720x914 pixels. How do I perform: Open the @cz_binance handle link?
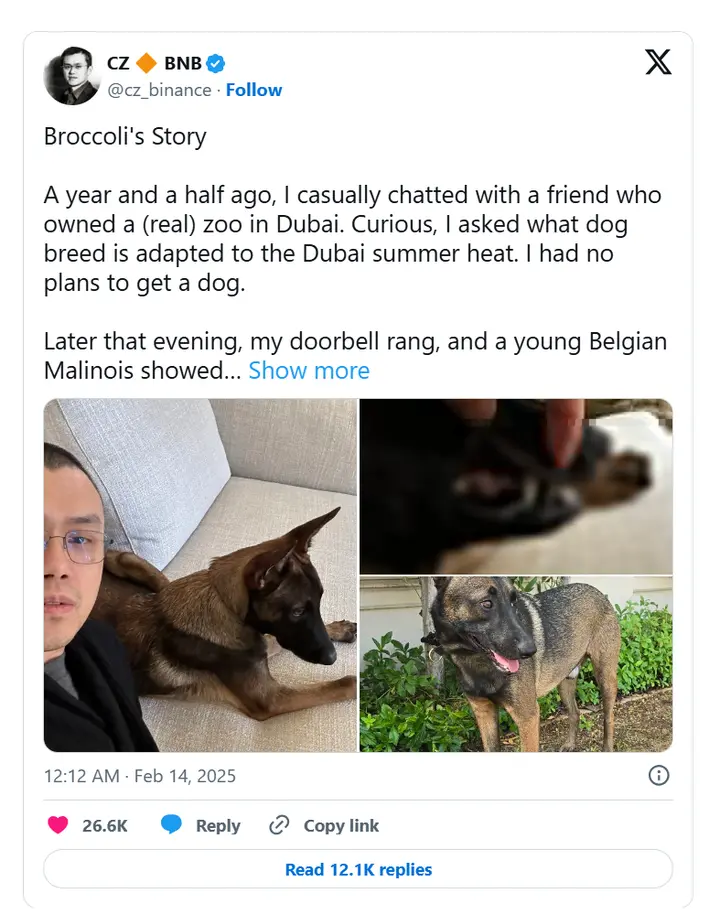(159, 90)
